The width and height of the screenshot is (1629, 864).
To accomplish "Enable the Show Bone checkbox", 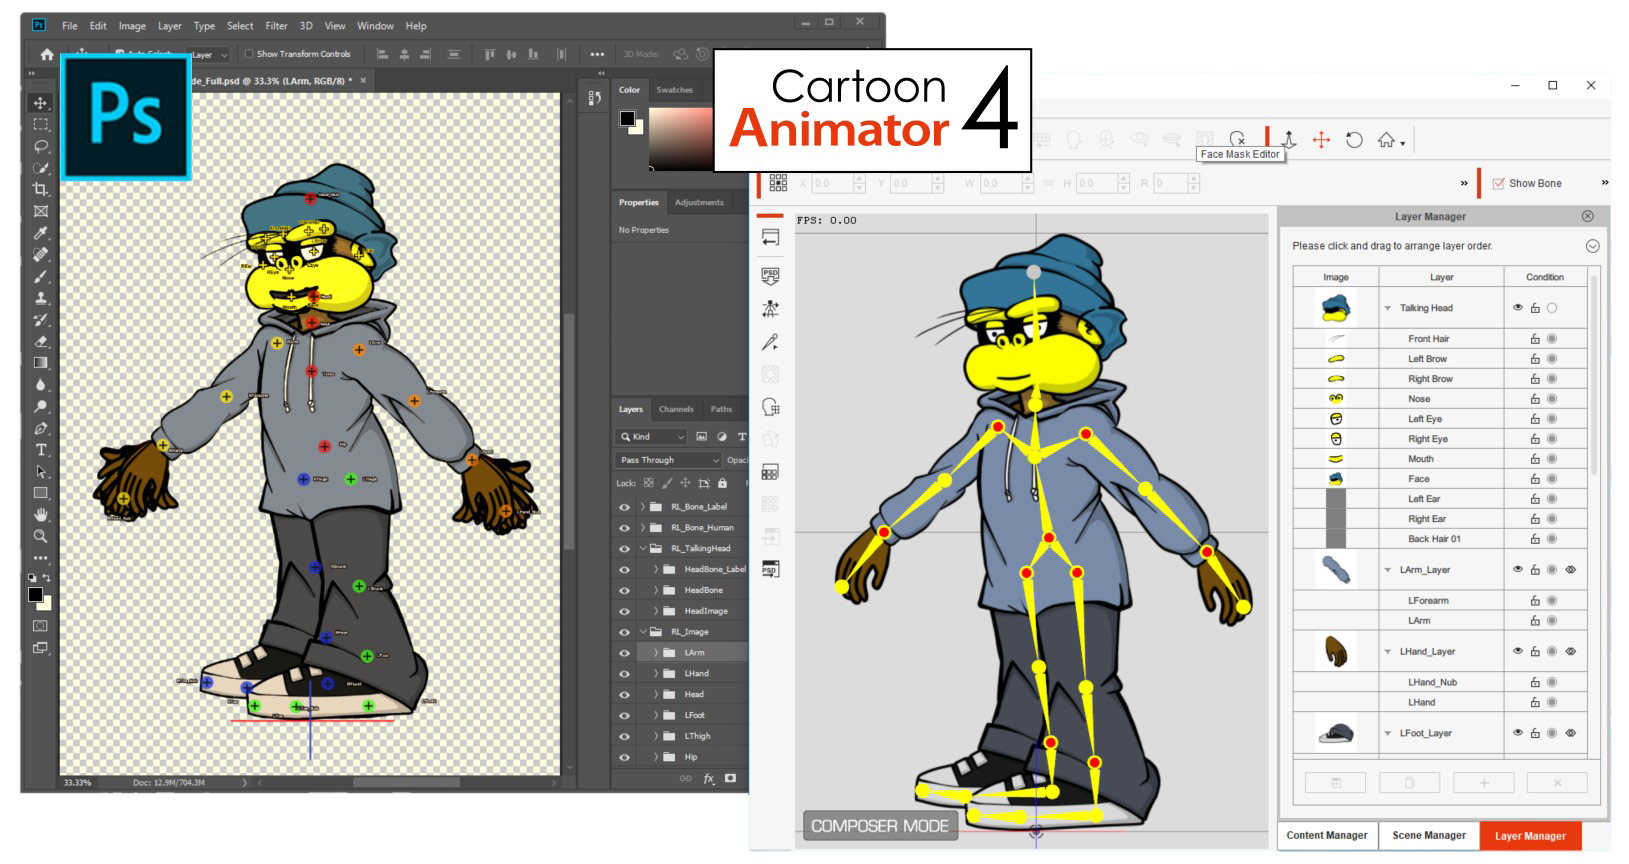I will (x=1498, y=184).
